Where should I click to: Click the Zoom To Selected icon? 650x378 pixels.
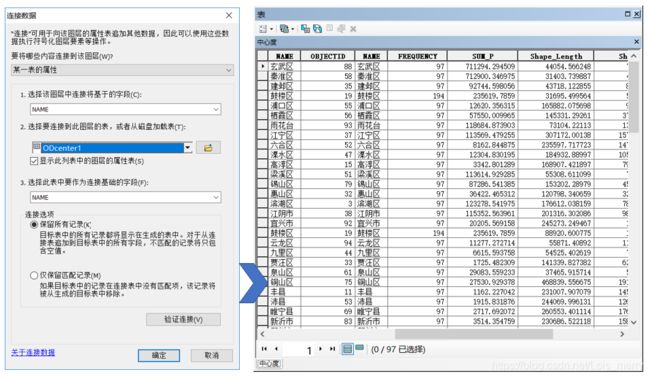tap(341, 29)
